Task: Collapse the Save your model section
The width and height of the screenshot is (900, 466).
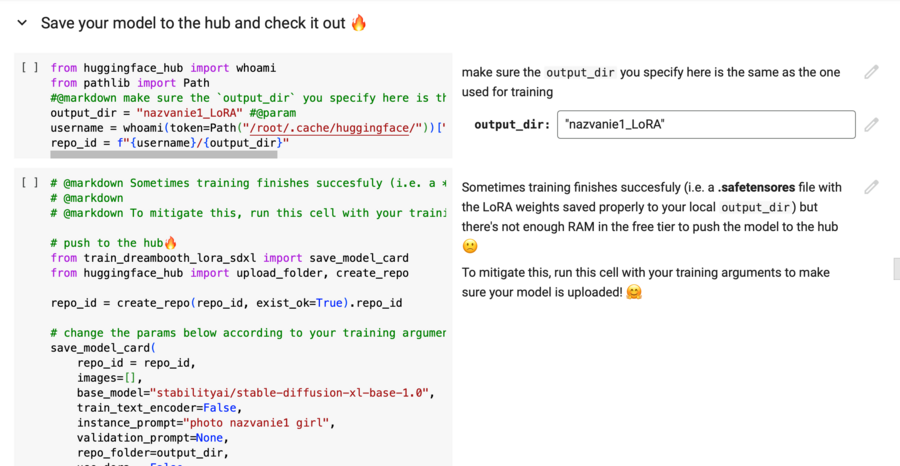Action: tap(22, 22)
